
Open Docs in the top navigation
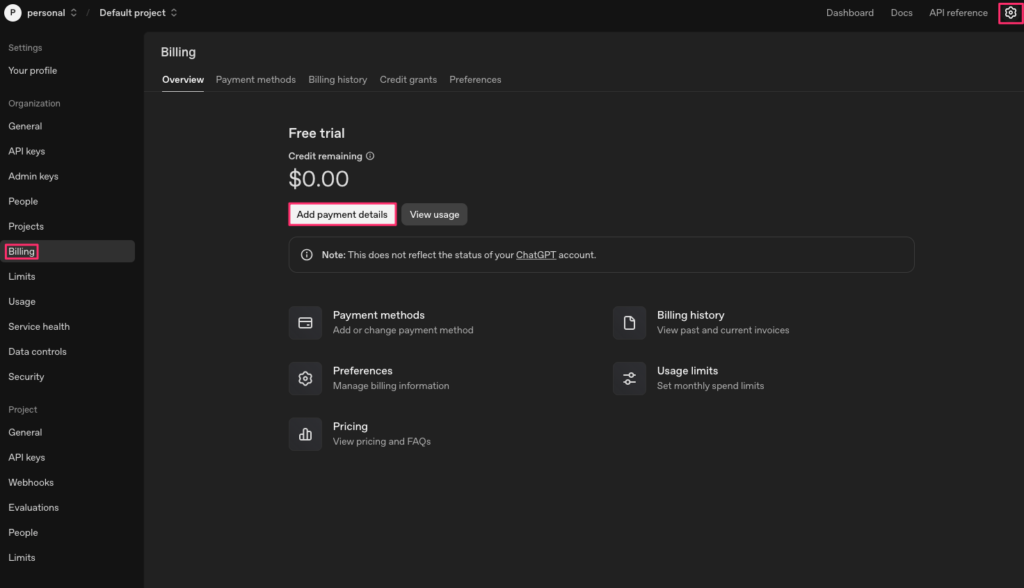point(901,13)
